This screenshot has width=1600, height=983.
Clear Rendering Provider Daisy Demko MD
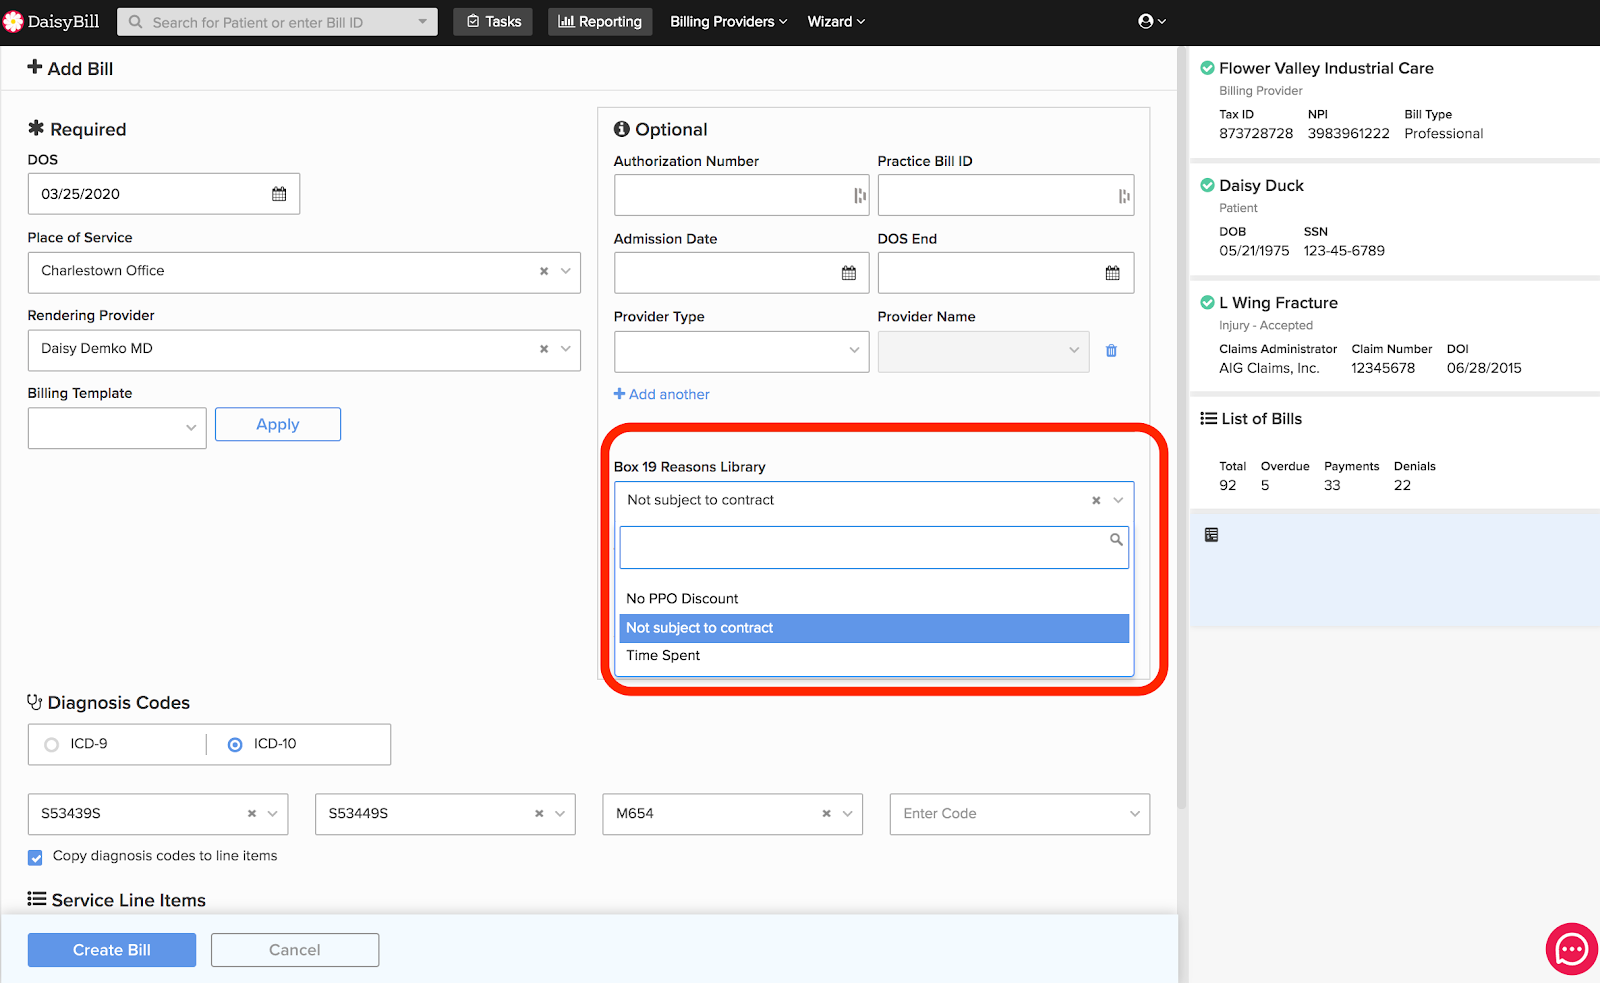544,349
